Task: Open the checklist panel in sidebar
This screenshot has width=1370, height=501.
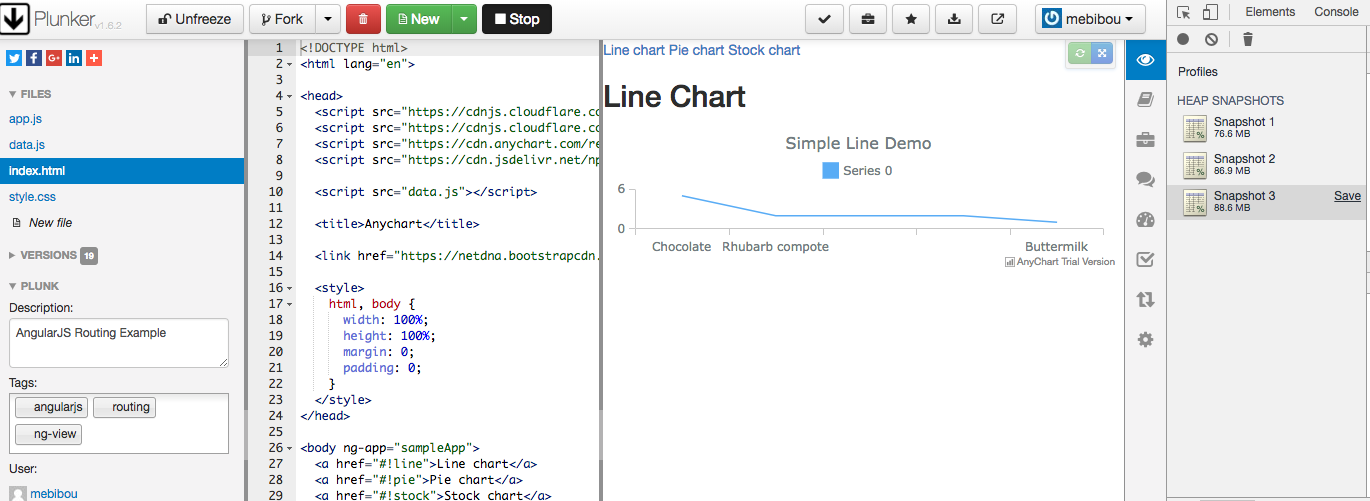Action: click(x=1146, y=260)
